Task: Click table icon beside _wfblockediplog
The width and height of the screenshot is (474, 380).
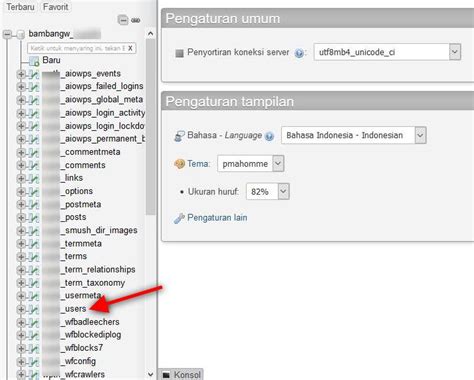Action: click(x=33, y=336)
